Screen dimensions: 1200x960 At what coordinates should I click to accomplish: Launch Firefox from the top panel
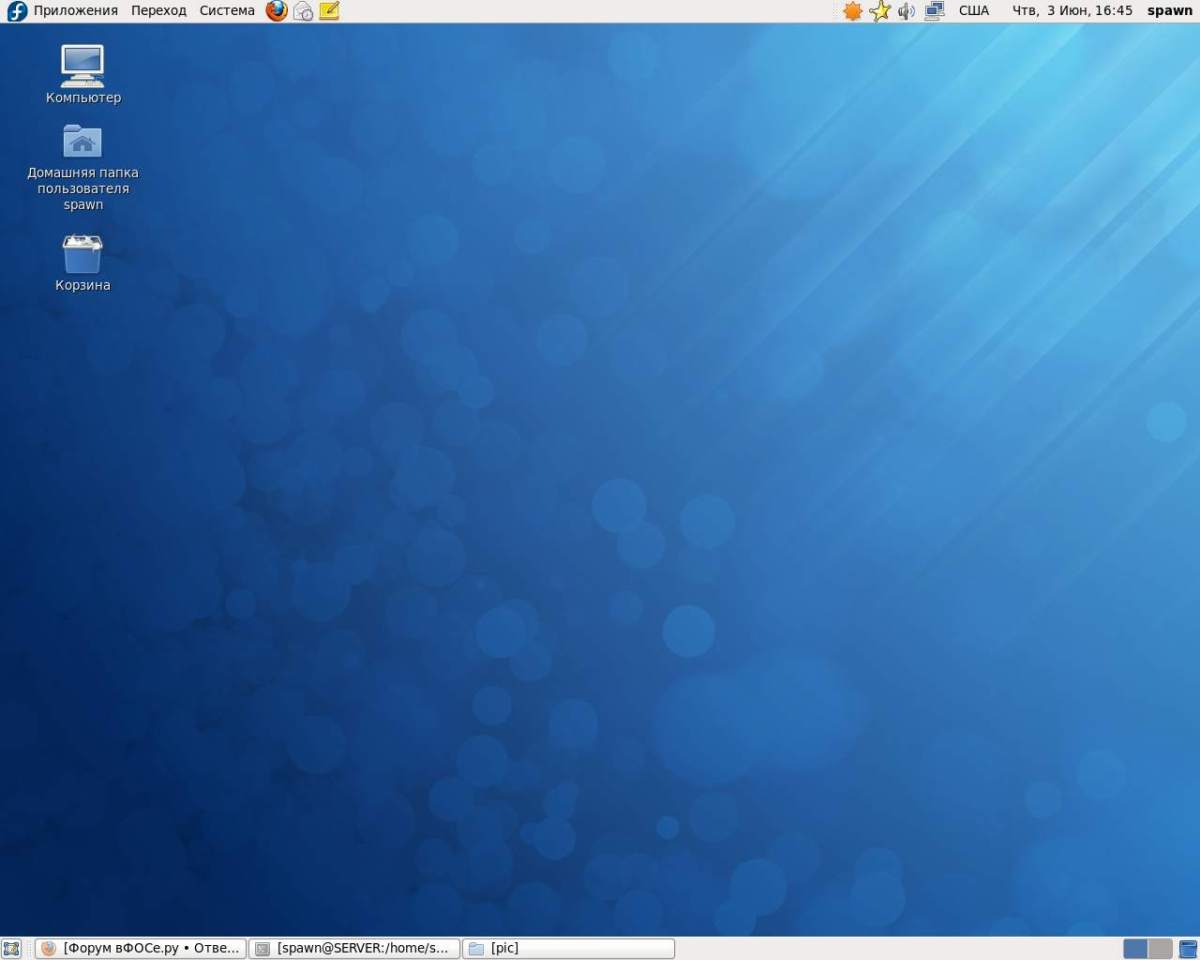point(277,11)
